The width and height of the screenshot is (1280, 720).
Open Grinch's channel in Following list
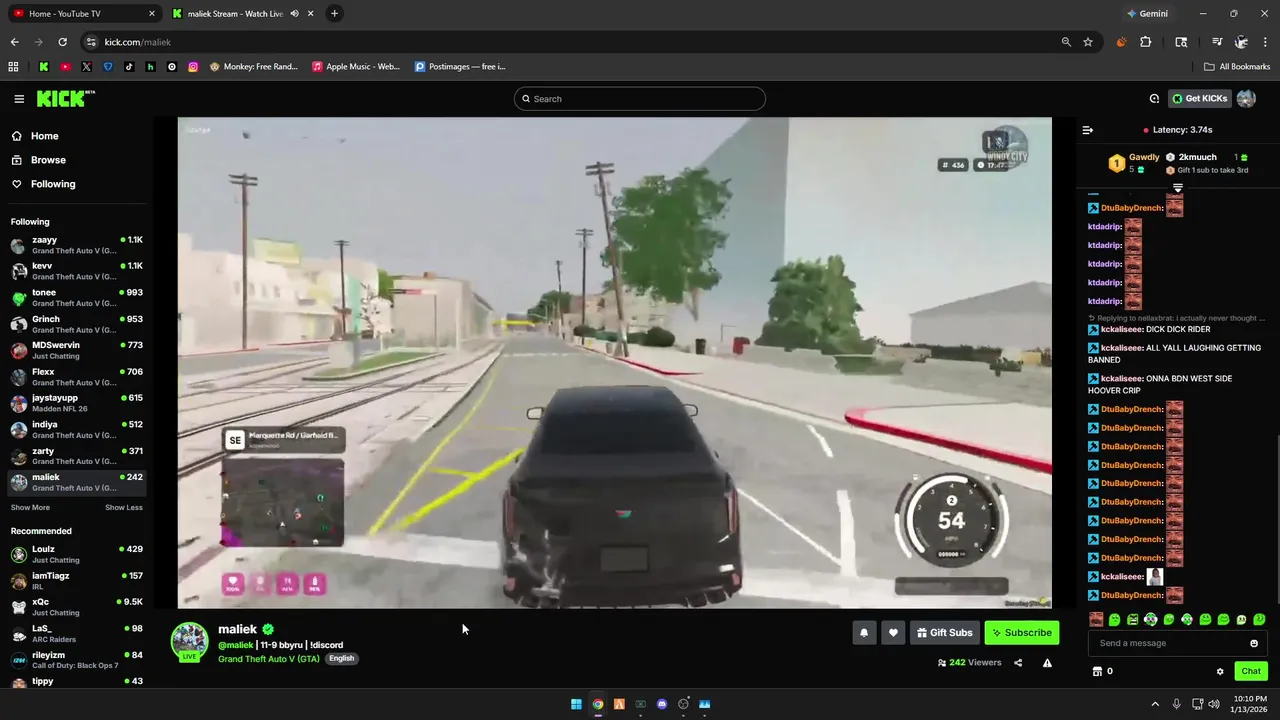point(76,324)
